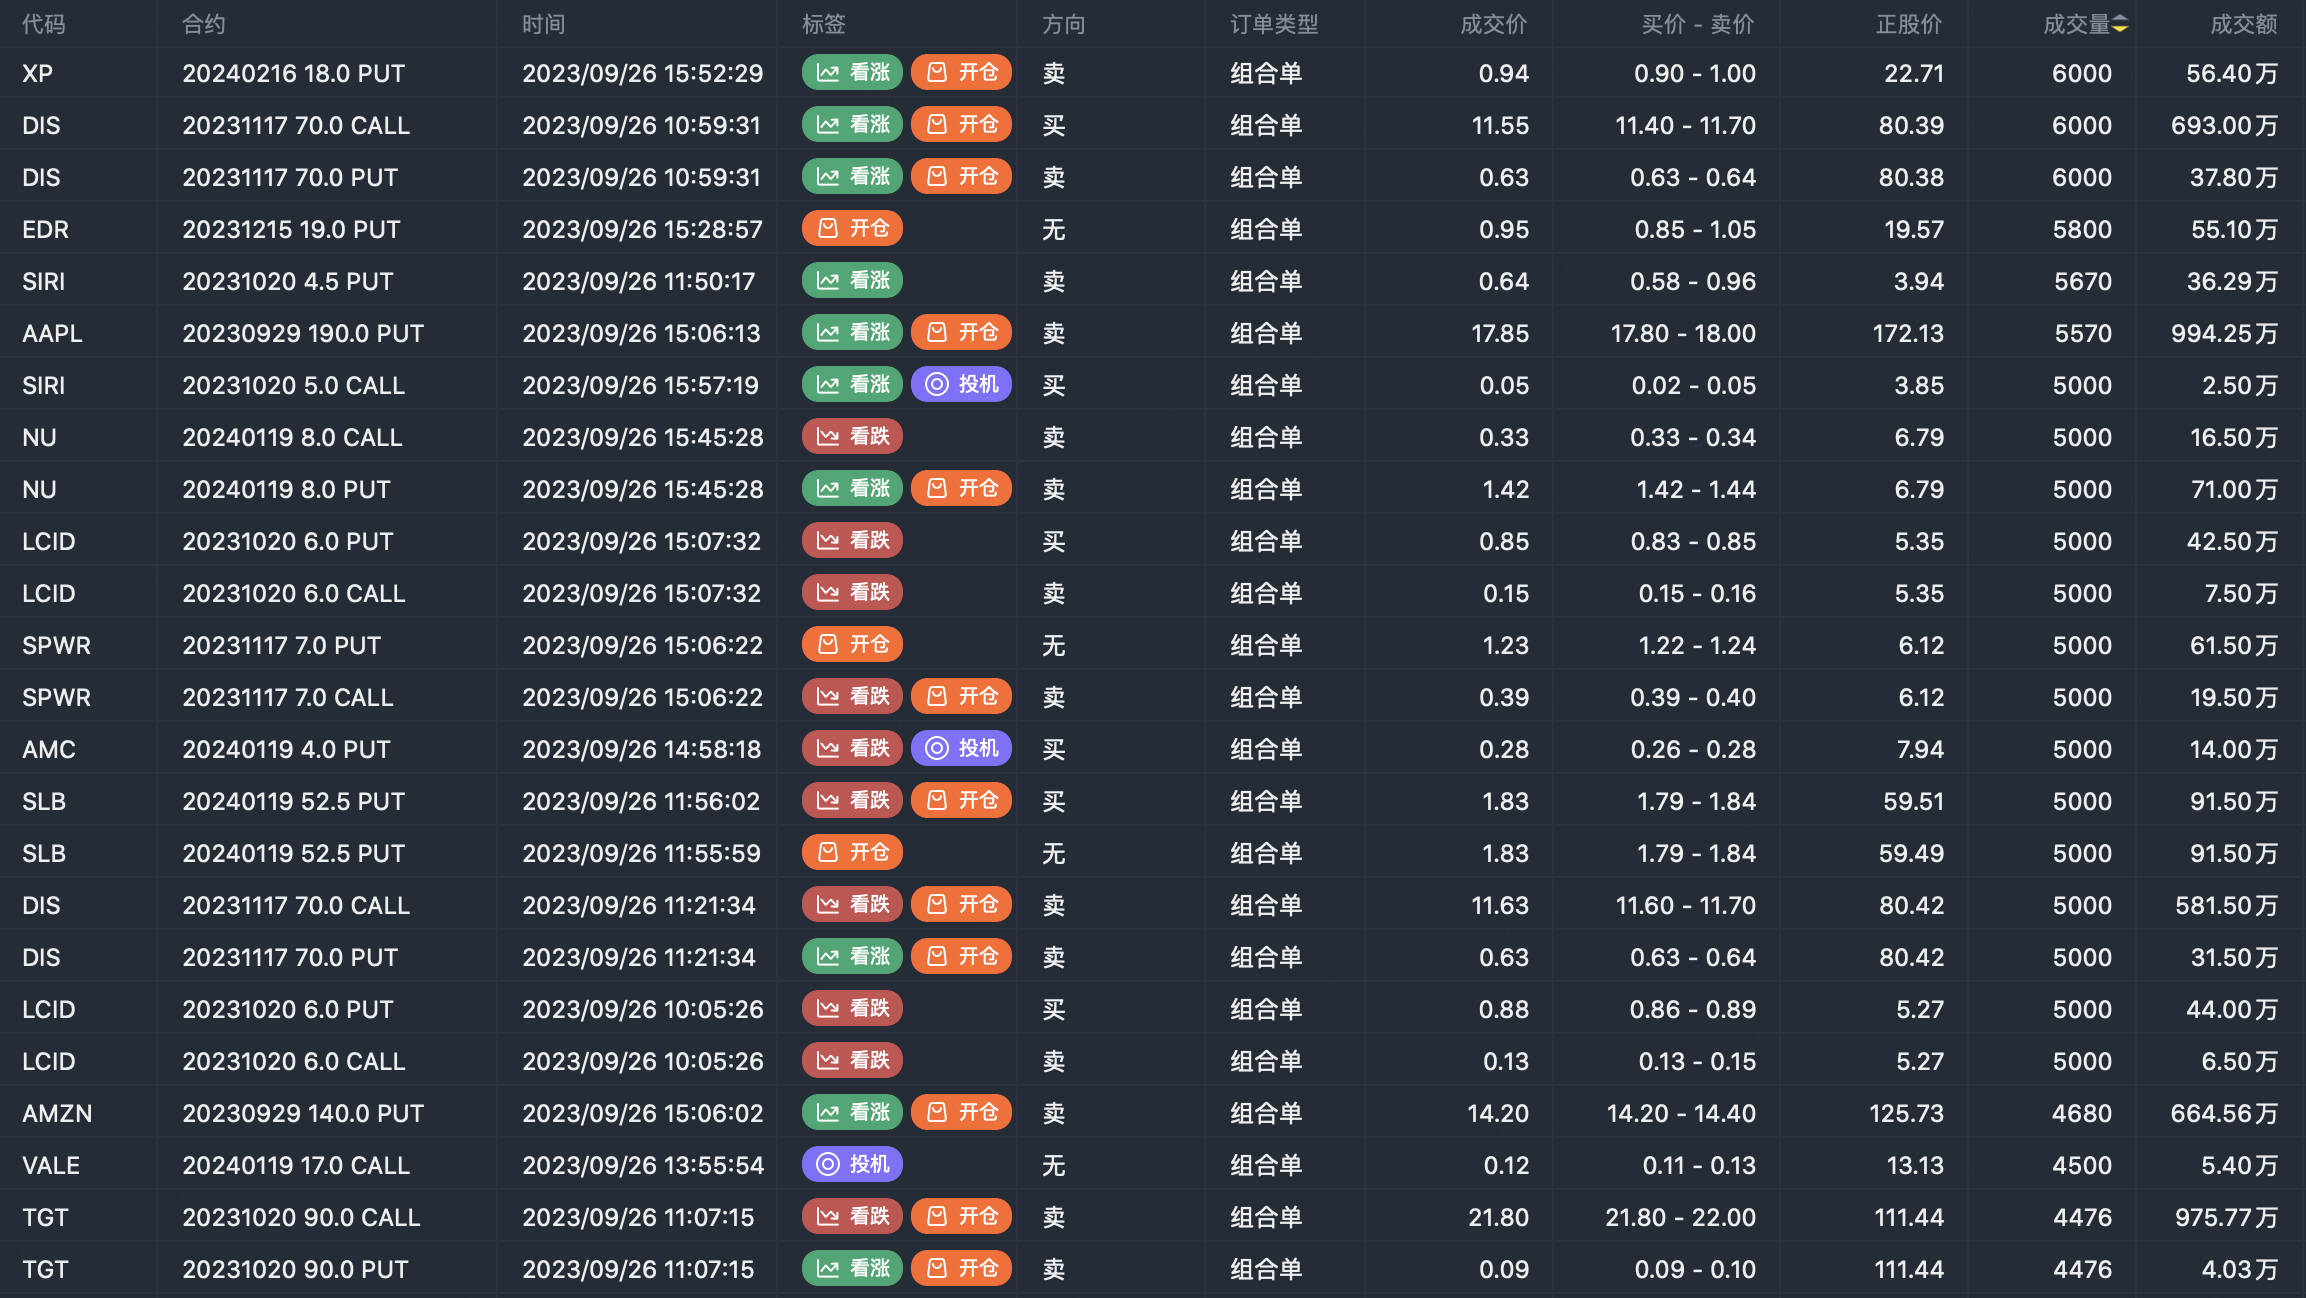Click the 开仓 tag in the DIS 10:59:31 PUT row
Screen dimensions: 2306x1298
click(x=961, y=176)
